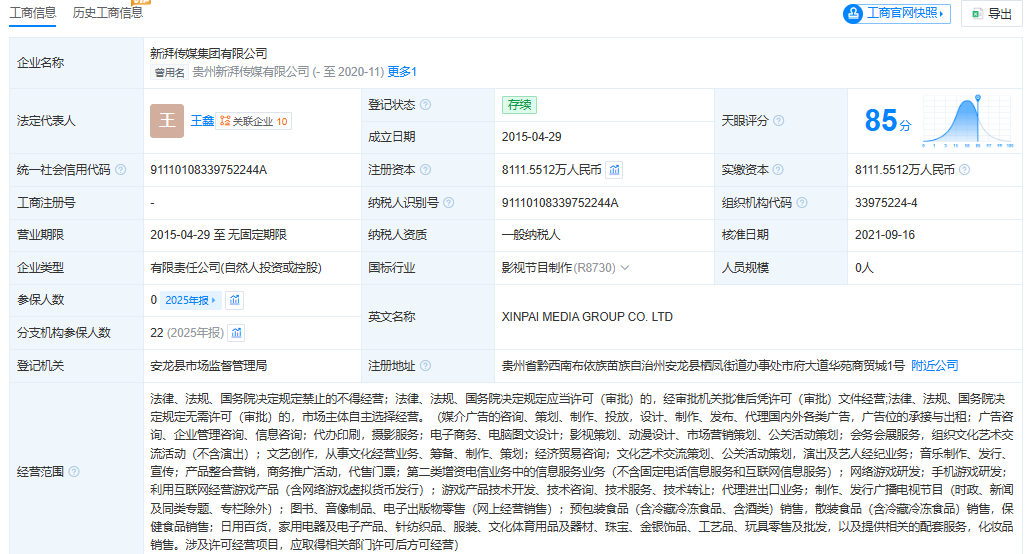1029x554 pixels.
Task: Click the 更多1 former names link
Action: (402, 72)
